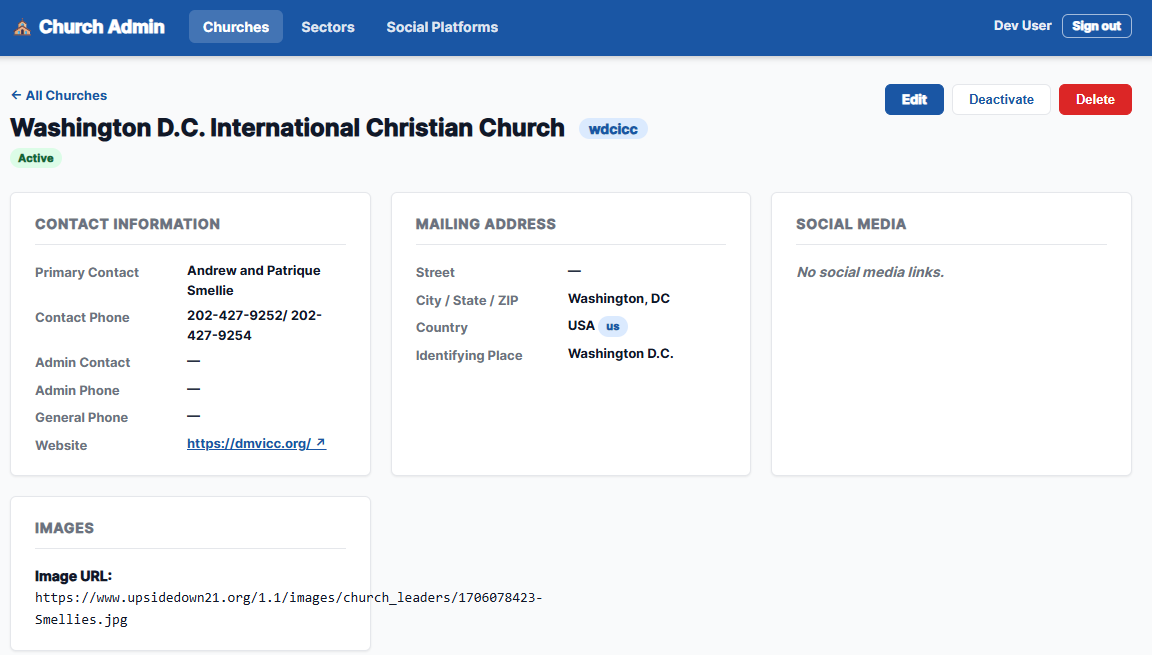This screenshot has height=655, width=1152.
Task: Click the us country code badge
Action: click(x=613, y=326)
